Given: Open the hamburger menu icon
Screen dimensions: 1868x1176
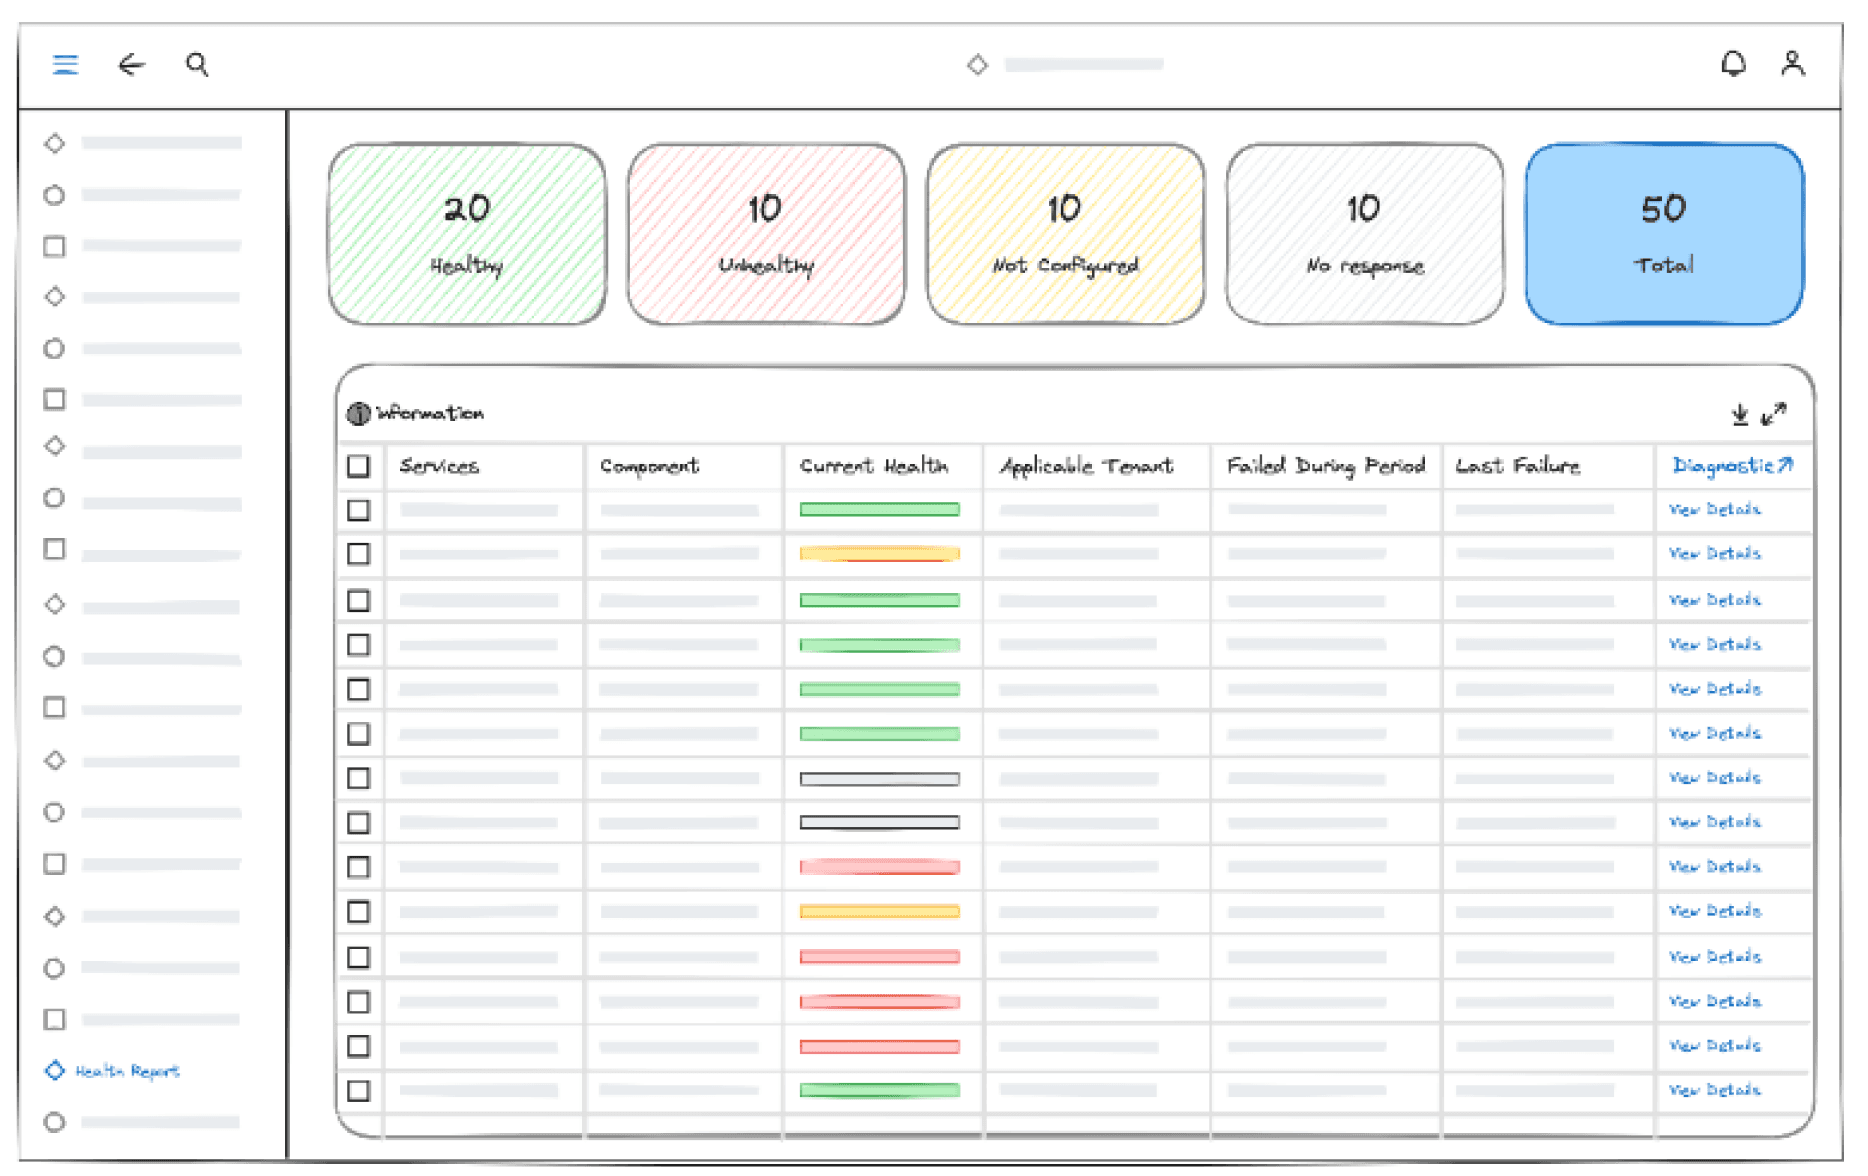Looking at the screenshot, I should click(65, 65).
